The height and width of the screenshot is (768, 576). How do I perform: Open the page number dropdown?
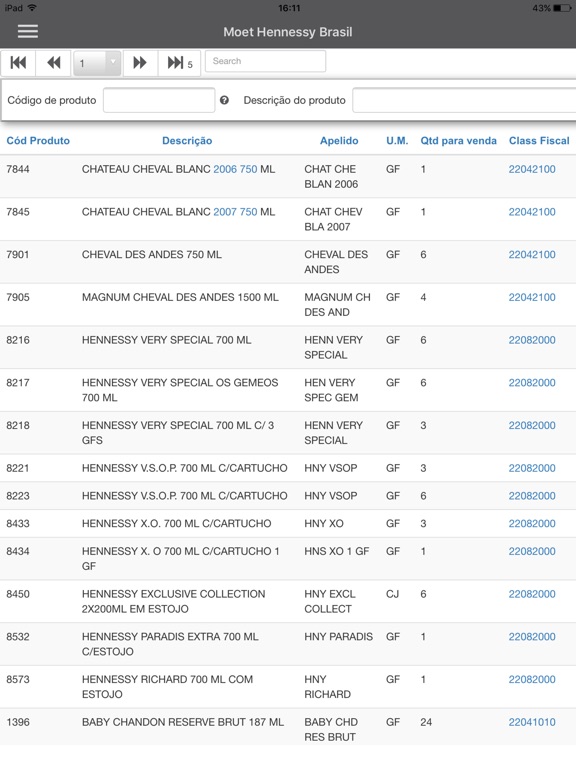coord(97,63)
